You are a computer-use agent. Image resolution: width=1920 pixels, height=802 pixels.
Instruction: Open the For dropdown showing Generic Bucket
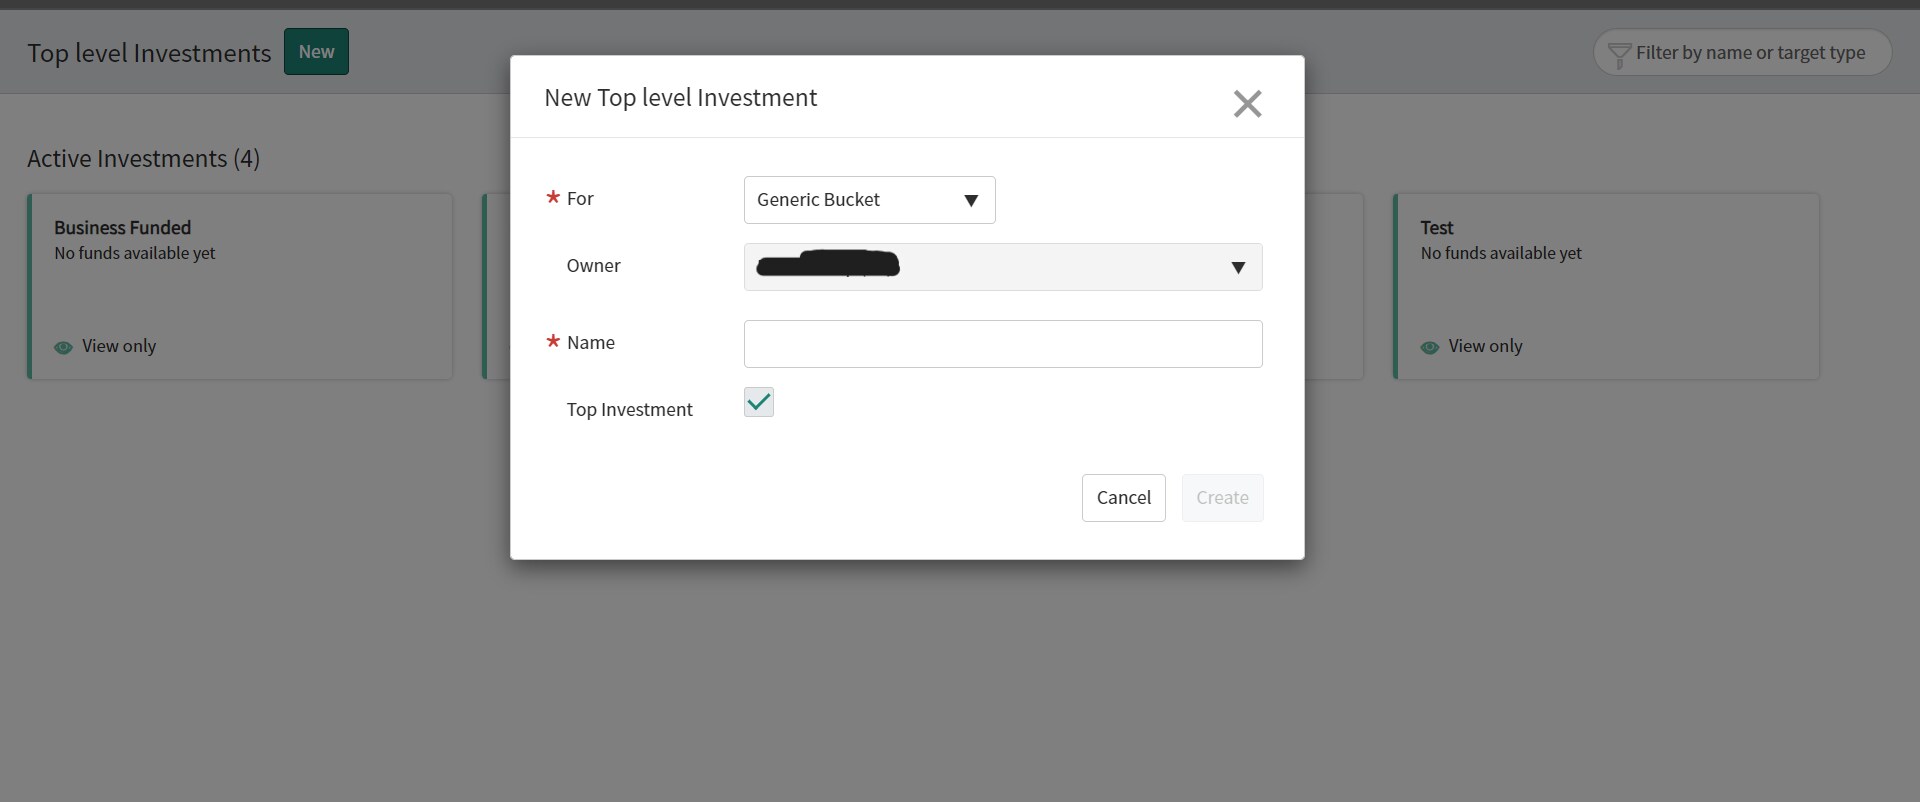pyautogui.click(x=869, y=200)
